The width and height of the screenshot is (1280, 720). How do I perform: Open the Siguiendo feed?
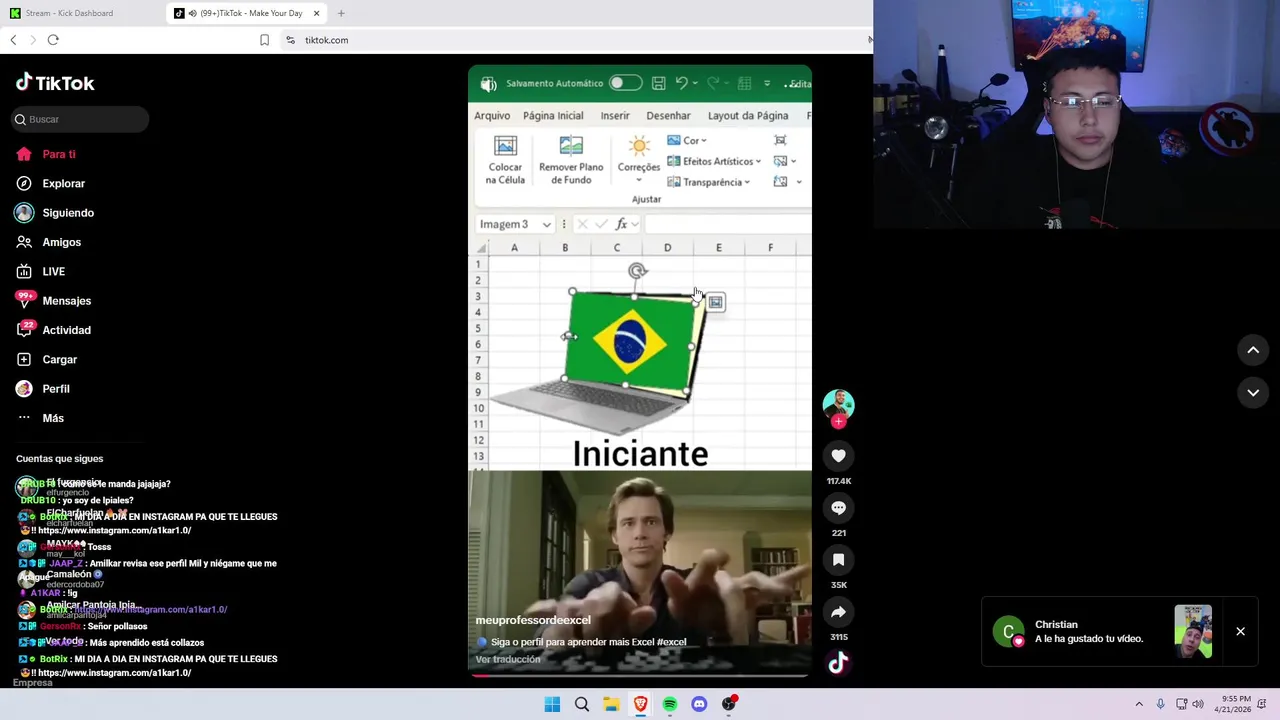pyautogui.click(x=68, y=212)
